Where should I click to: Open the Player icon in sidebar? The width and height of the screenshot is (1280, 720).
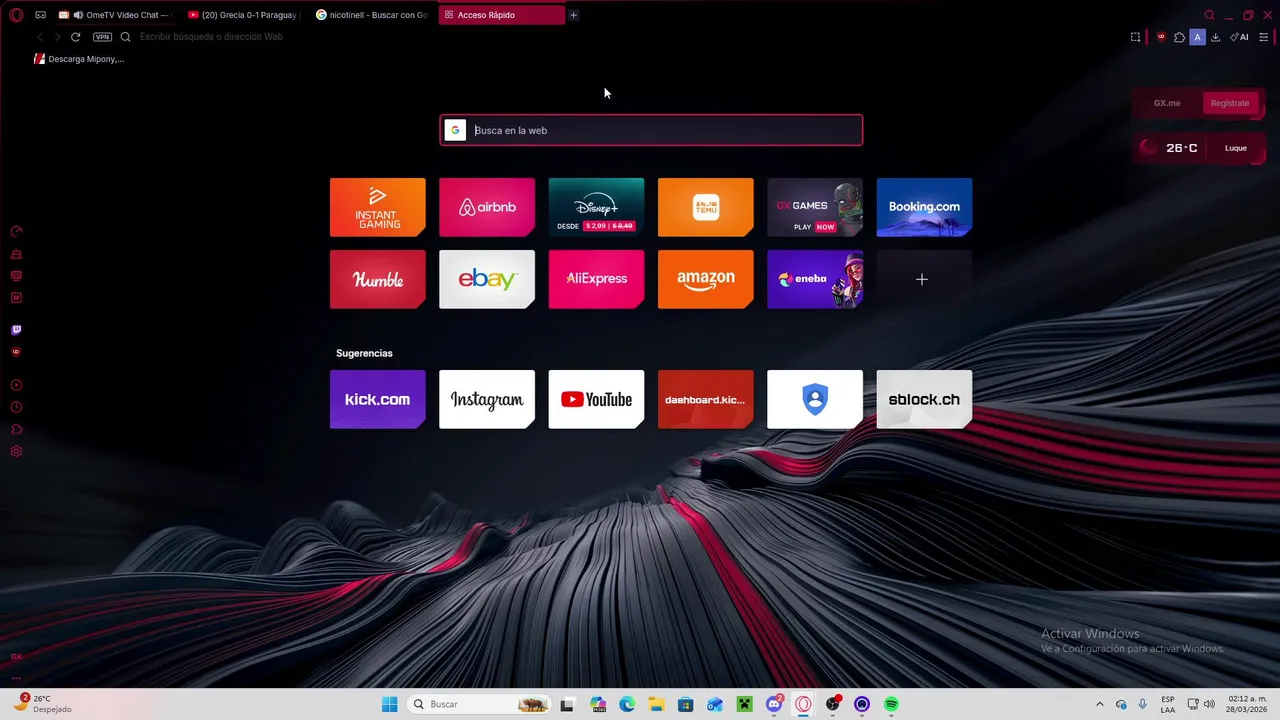[16, 385]
